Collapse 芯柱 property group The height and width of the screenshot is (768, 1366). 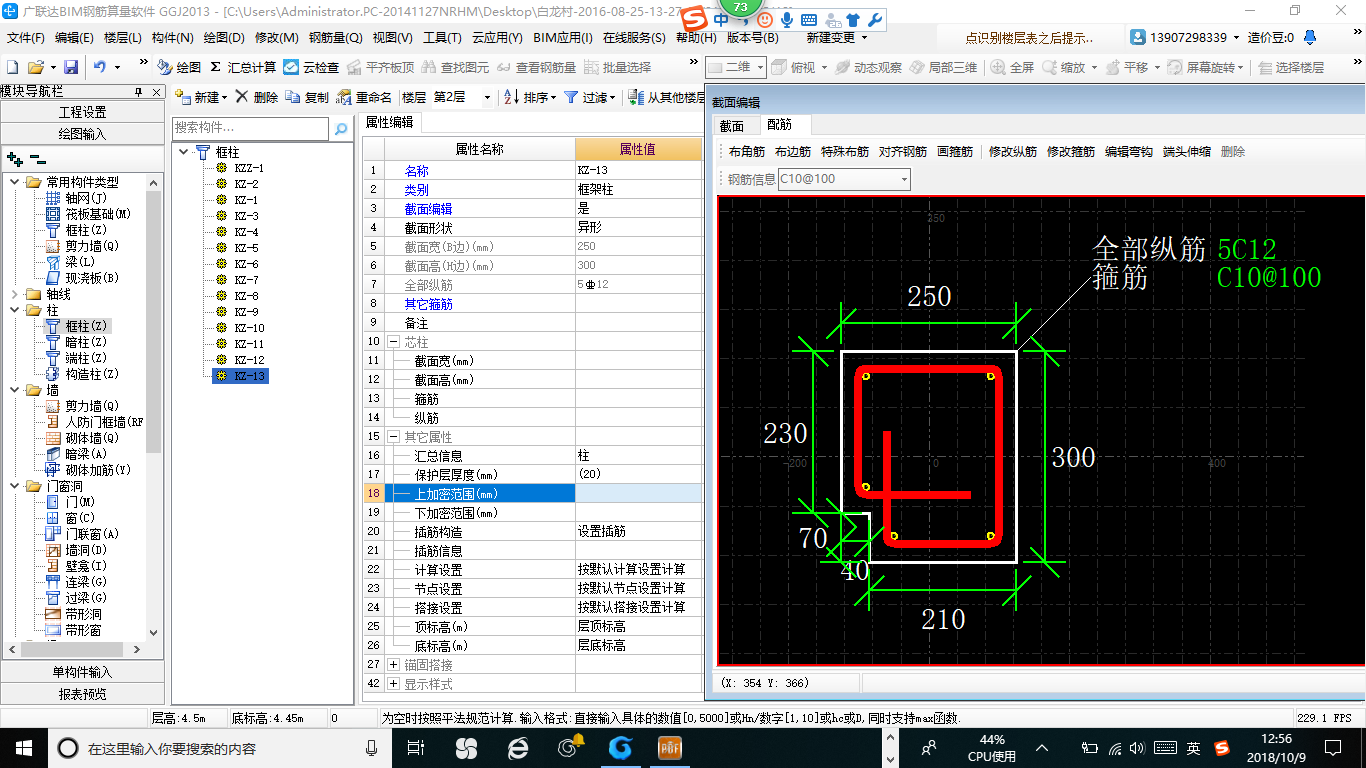tap(393, 342)
